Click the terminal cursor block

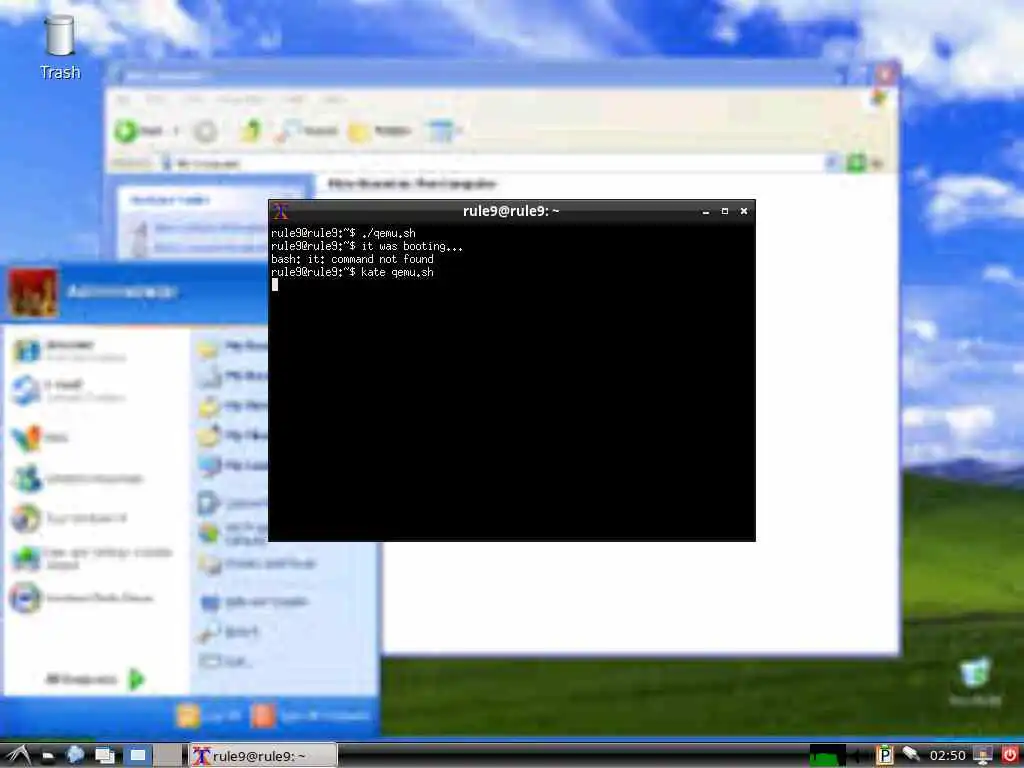275,285
